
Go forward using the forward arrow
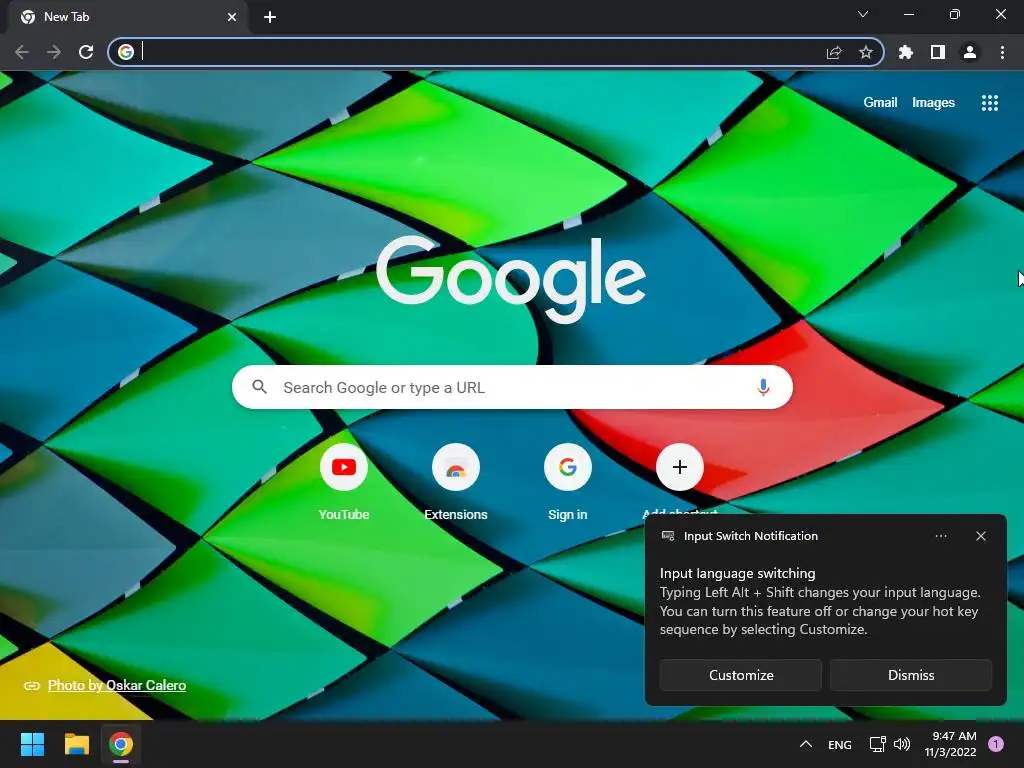pyautogui.click(x=54, y=52)
